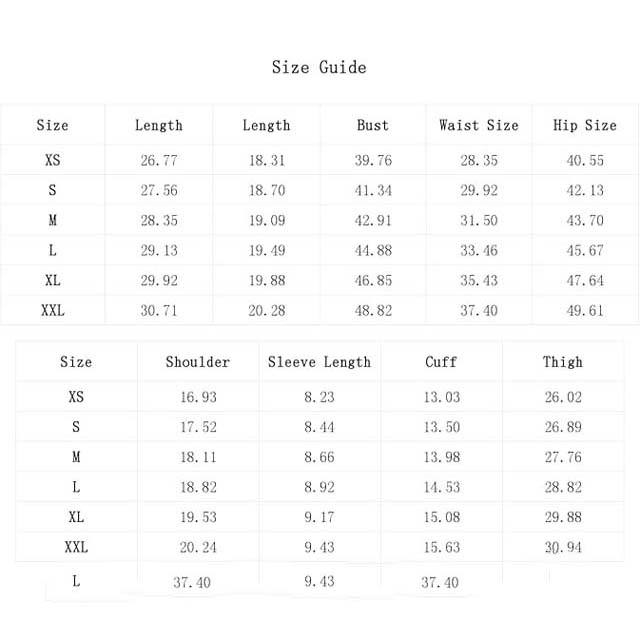
Task: Click the XS bust value 39.76
Action: (x=373, y=161)
